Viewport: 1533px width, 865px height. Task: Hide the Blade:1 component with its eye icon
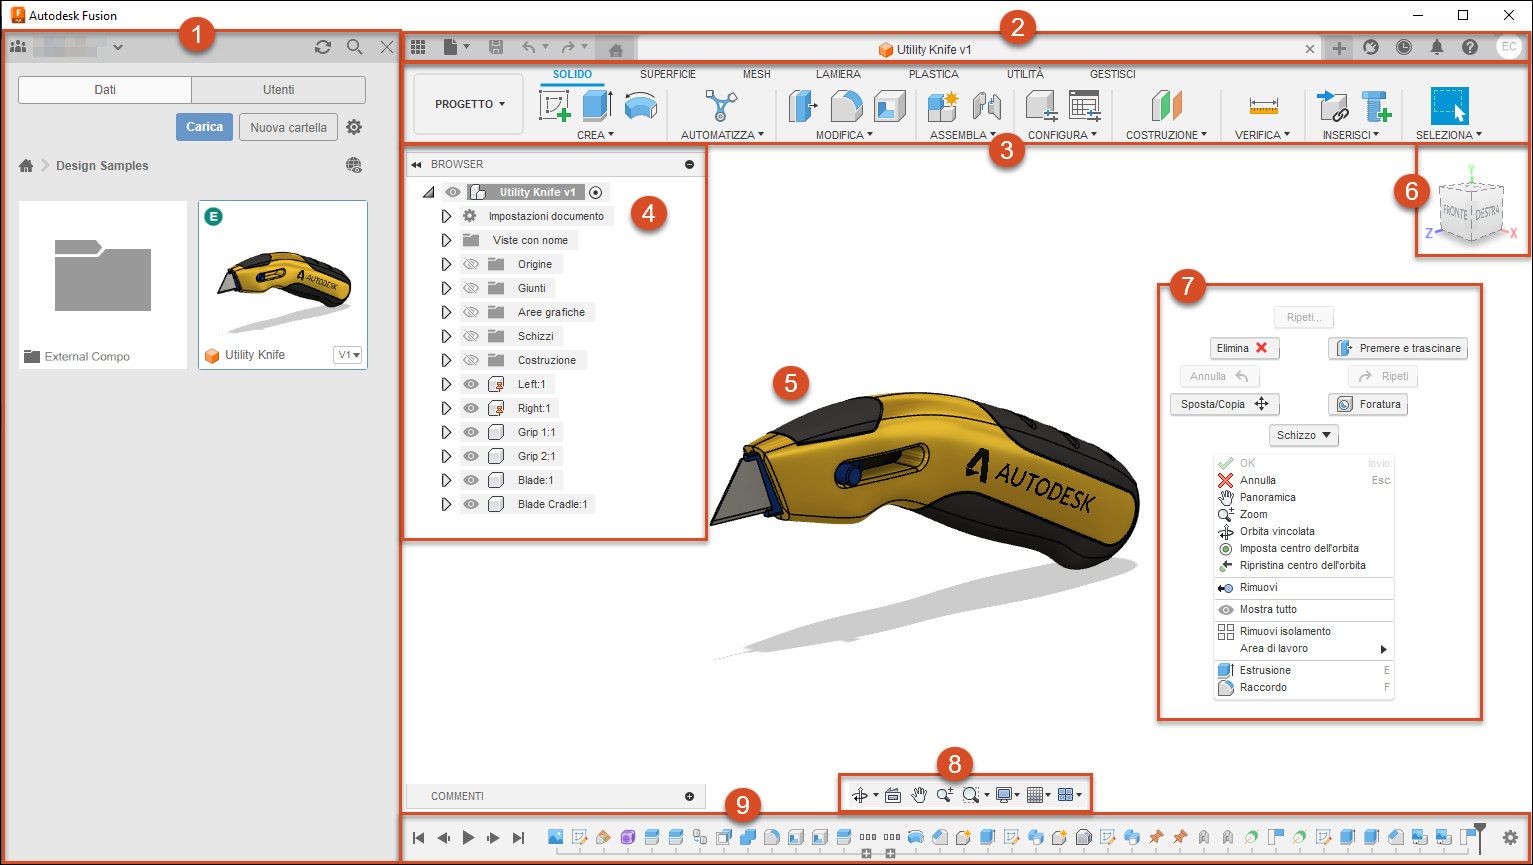pos(470,480)
